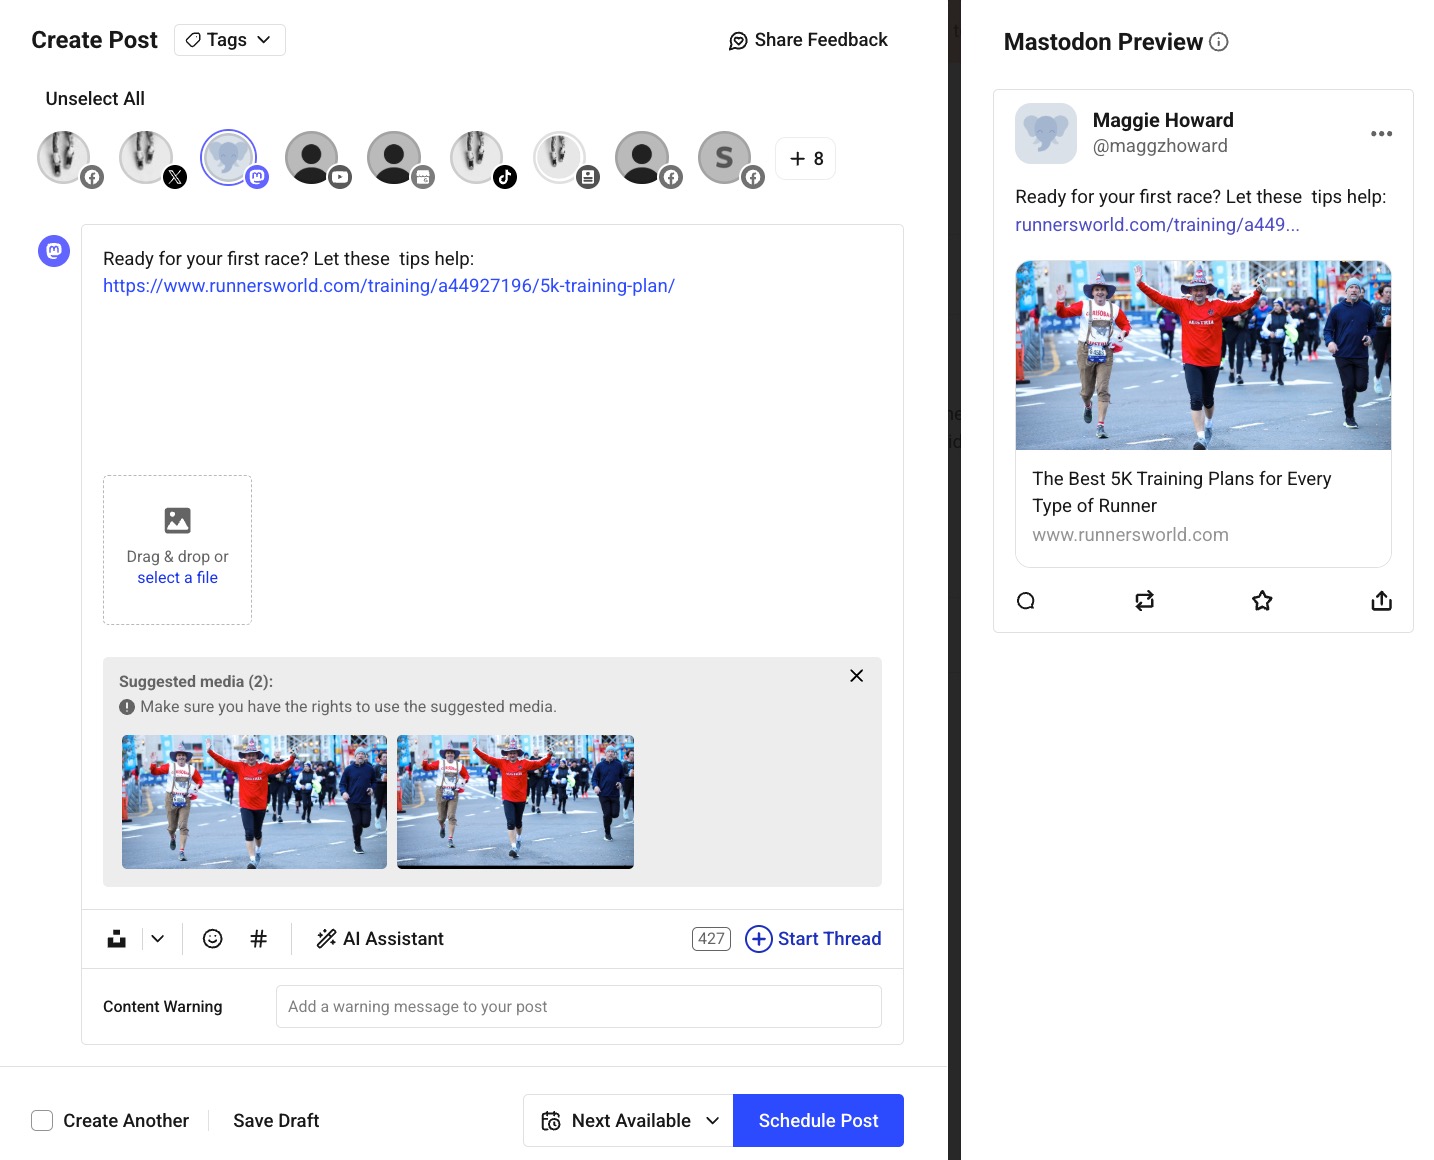Click the Mastodon icon beside post editor
This screenshot has height=1160, width=1434.
tap(54, 251)
